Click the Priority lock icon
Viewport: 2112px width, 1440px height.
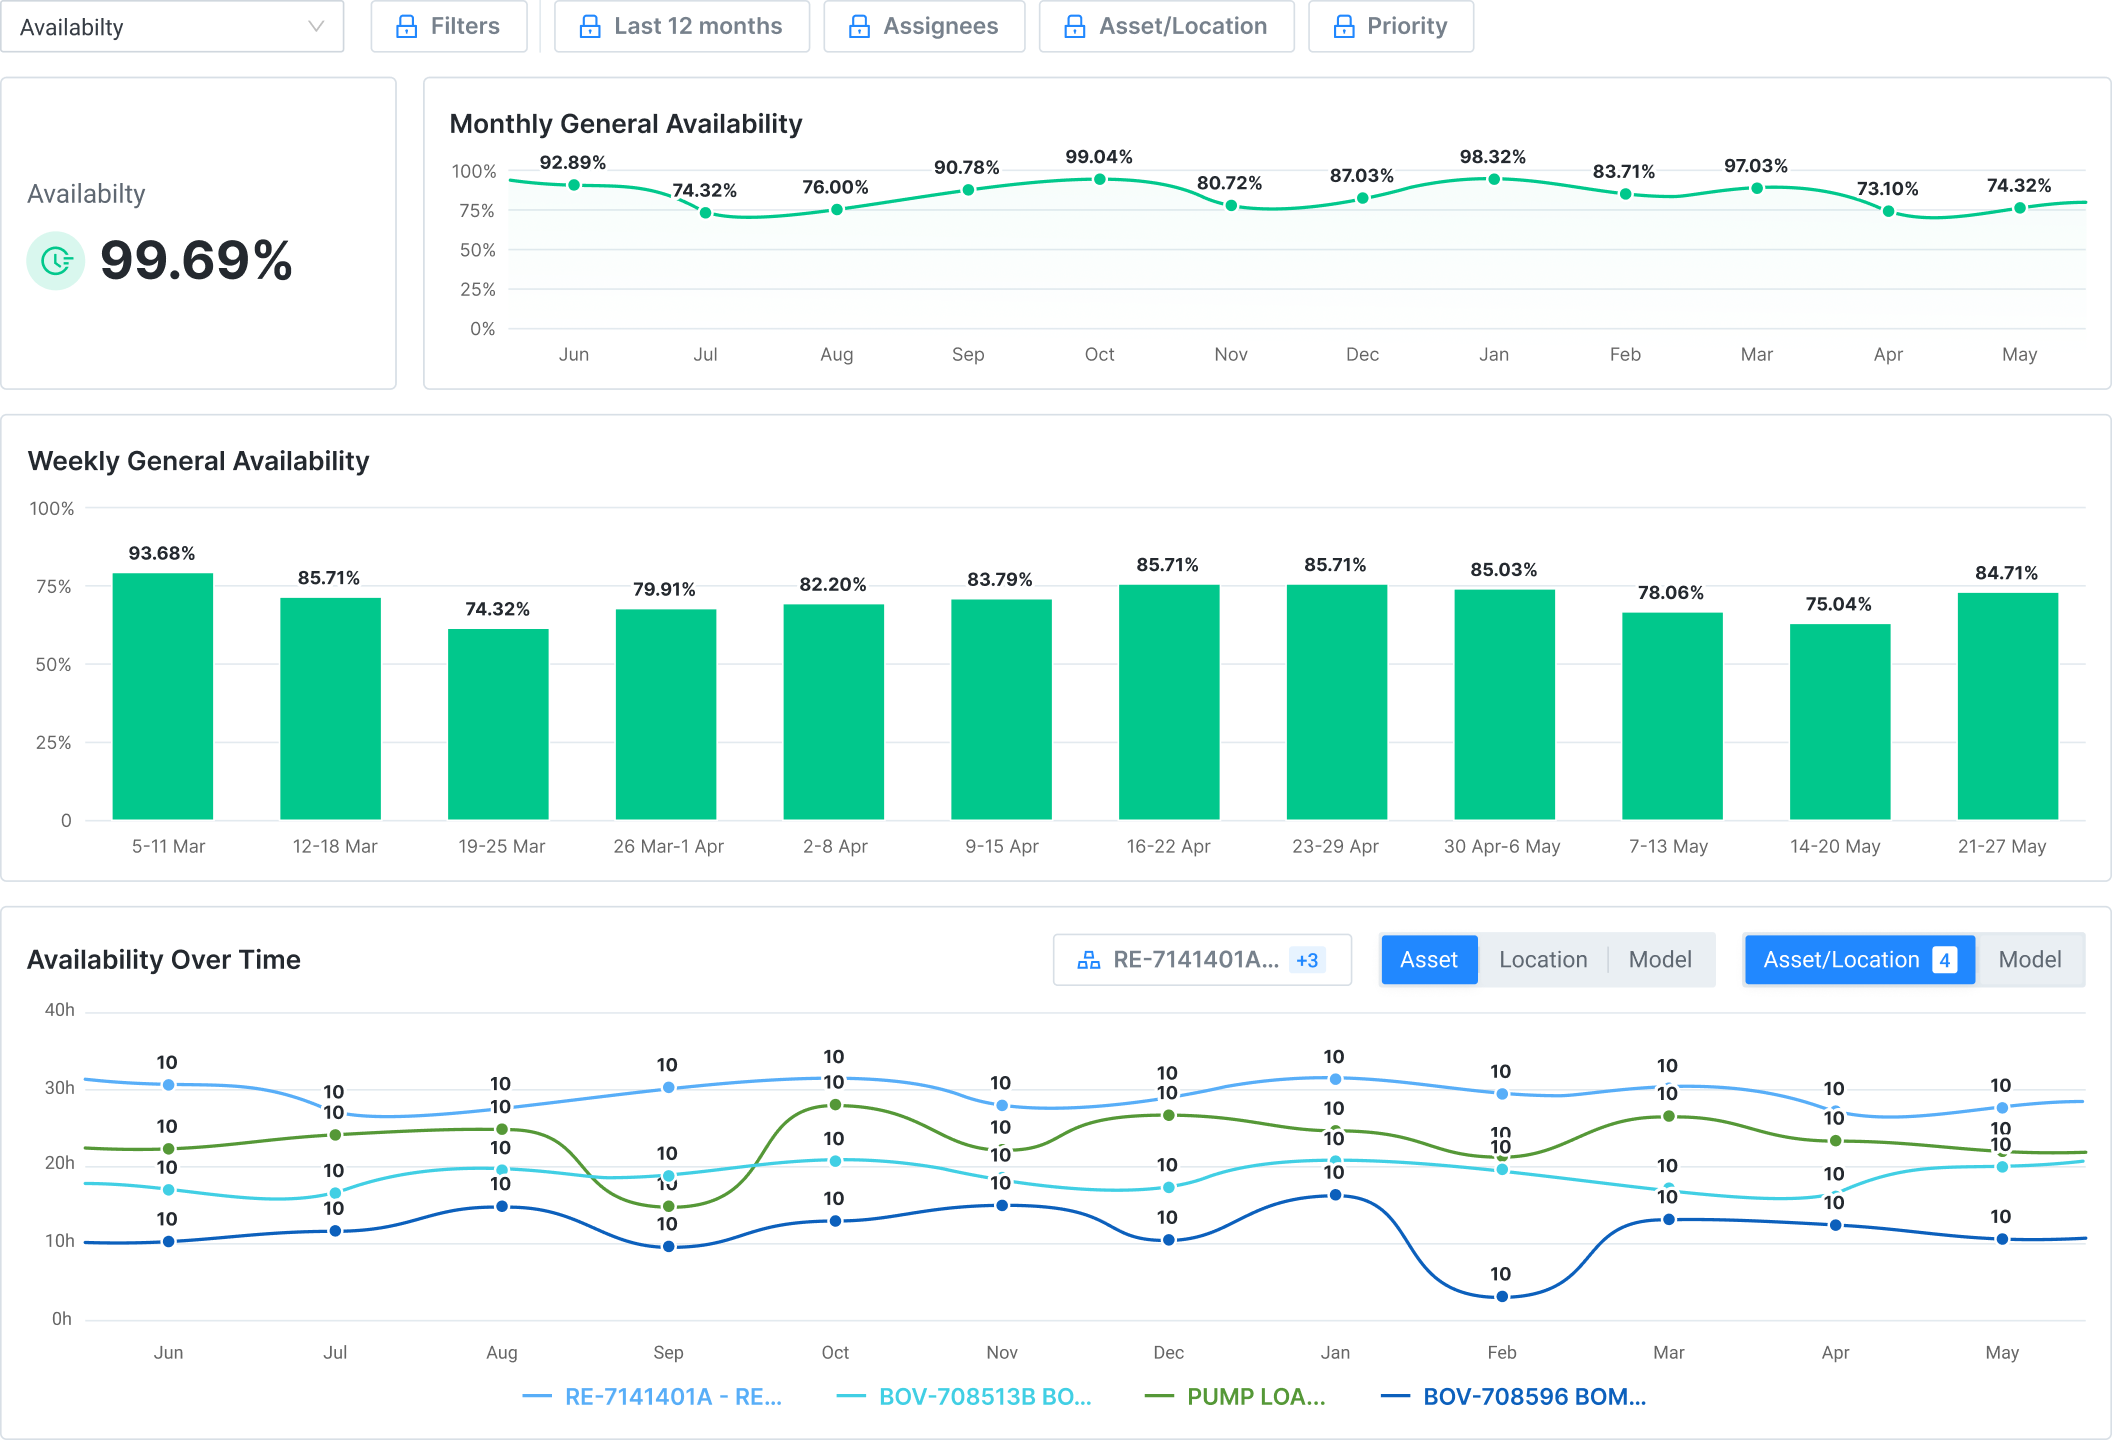pos(1344,27)
